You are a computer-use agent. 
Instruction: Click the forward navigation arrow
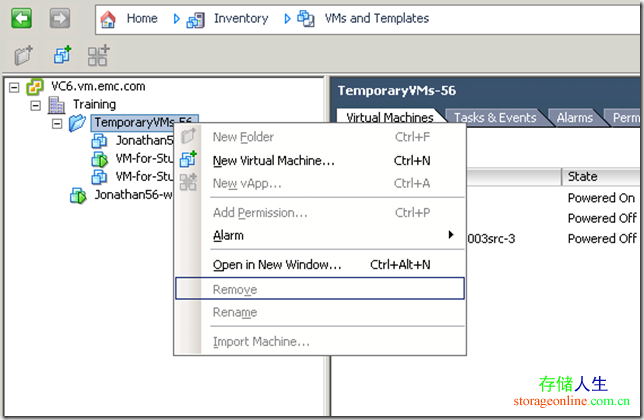[x=59, y=18]
